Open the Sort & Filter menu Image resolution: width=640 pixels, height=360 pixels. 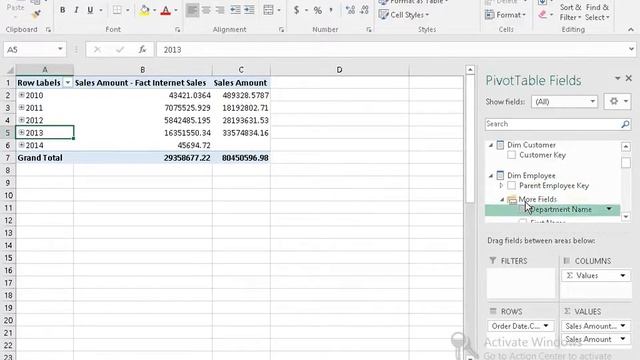click(570, 13)
